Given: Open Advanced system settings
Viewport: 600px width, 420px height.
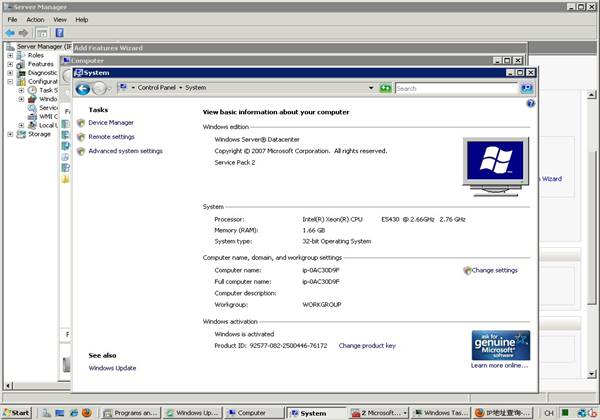Looking at the screenshot, I should coord(125,151).
